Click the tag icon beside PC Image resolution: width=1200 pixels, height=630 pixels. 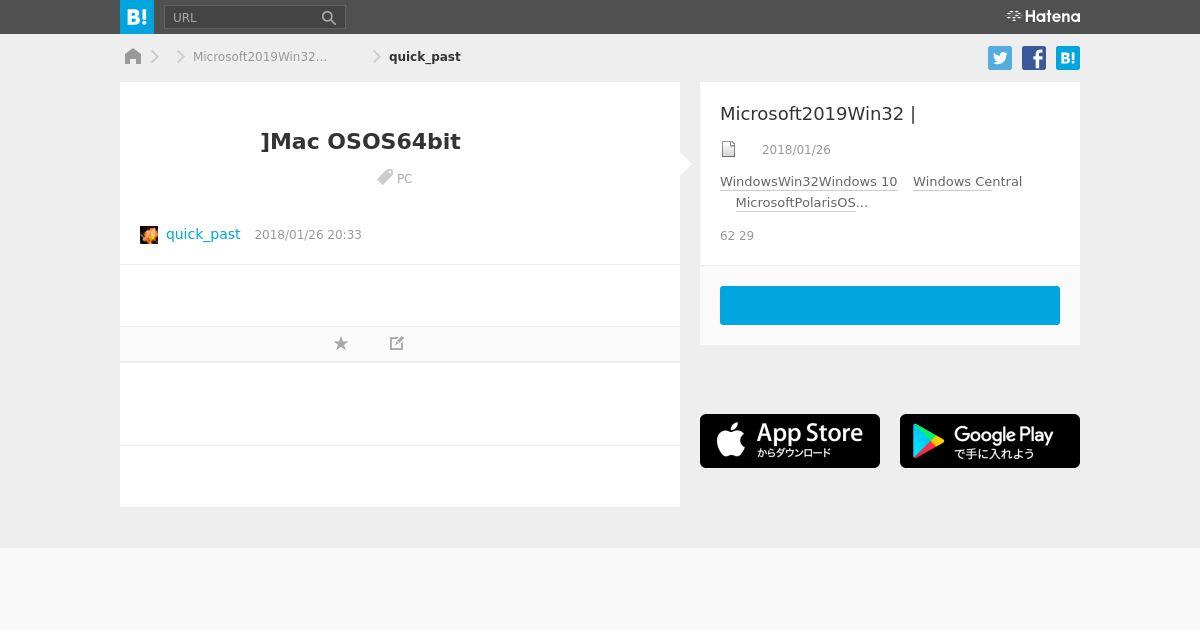pos(385,177)
